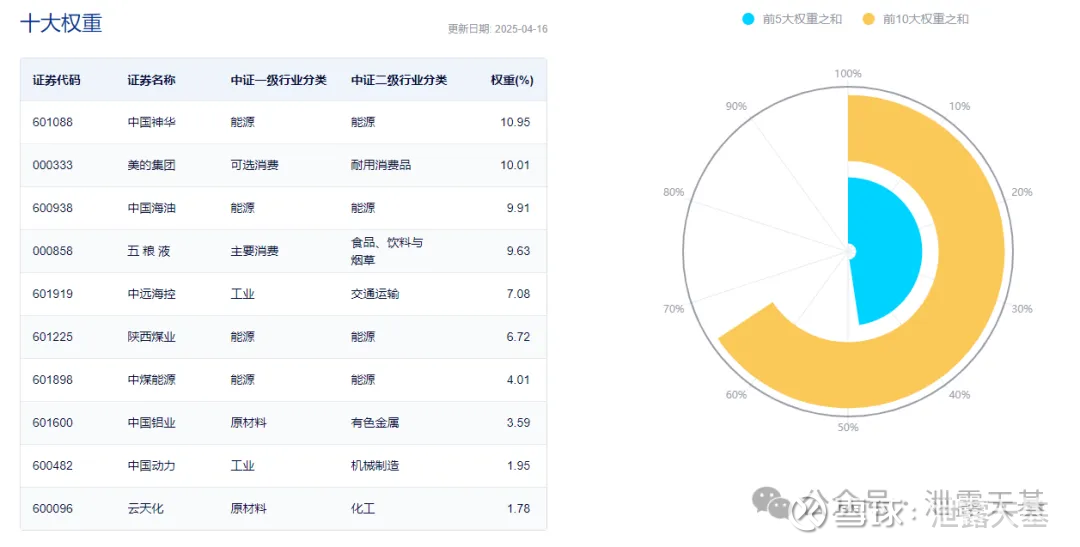Click the 中证一级行业分类 column header
Screen dimensions: 1080x547
pyautogui.click(x=278, y=80)
